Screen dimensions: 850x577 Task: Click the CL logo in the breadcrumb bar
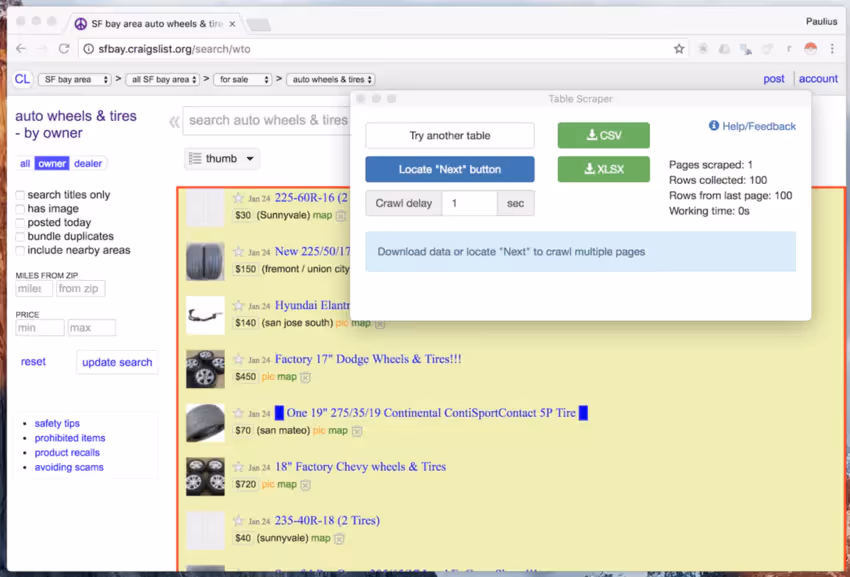coord(22,79)
